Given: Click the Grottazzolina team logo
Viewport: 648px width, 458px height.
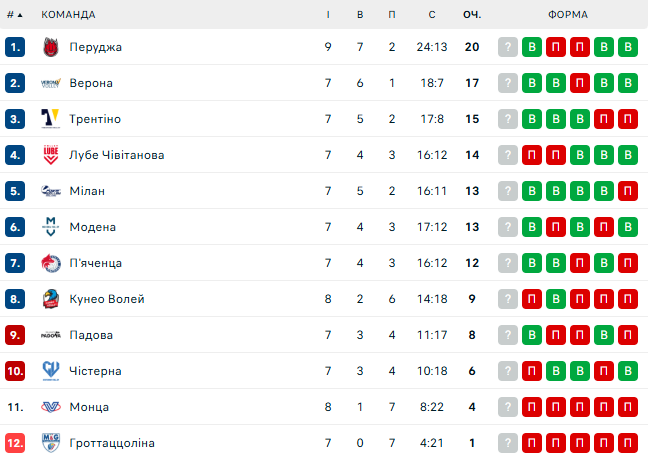Looking at the screenshot, I should pyautogui.click(x=51, y=443).
